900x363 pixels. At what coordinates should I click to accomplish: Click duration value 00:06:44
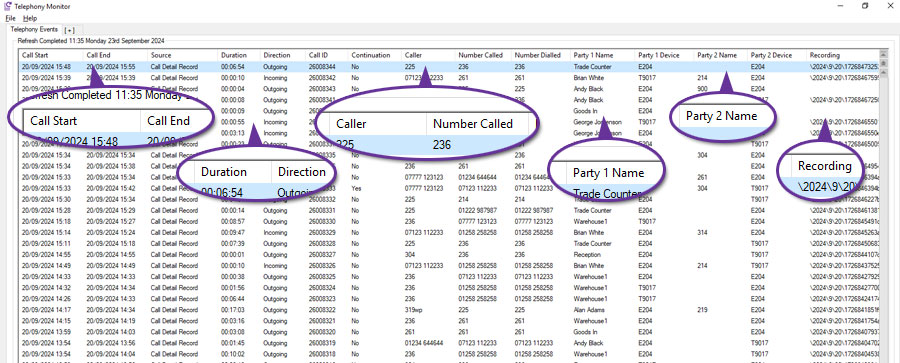click(x=232, y=299)
